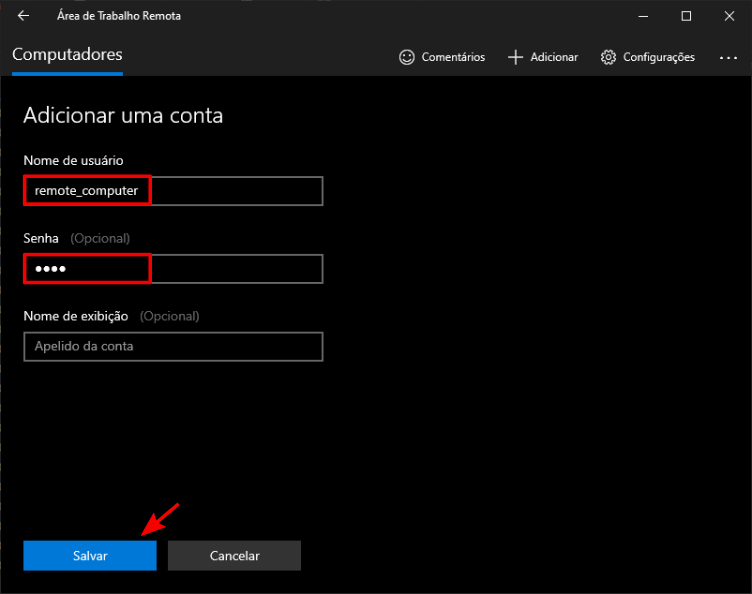The width and height of the screenshot is (752, 594).
Task: Cancel adding the account
Action: (x=234, y=556)
